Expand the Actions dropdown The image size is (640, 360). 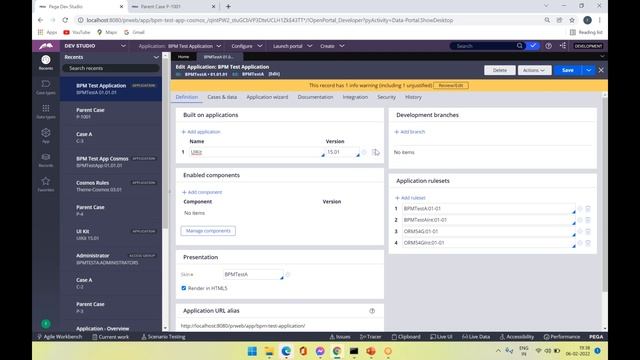534,70
